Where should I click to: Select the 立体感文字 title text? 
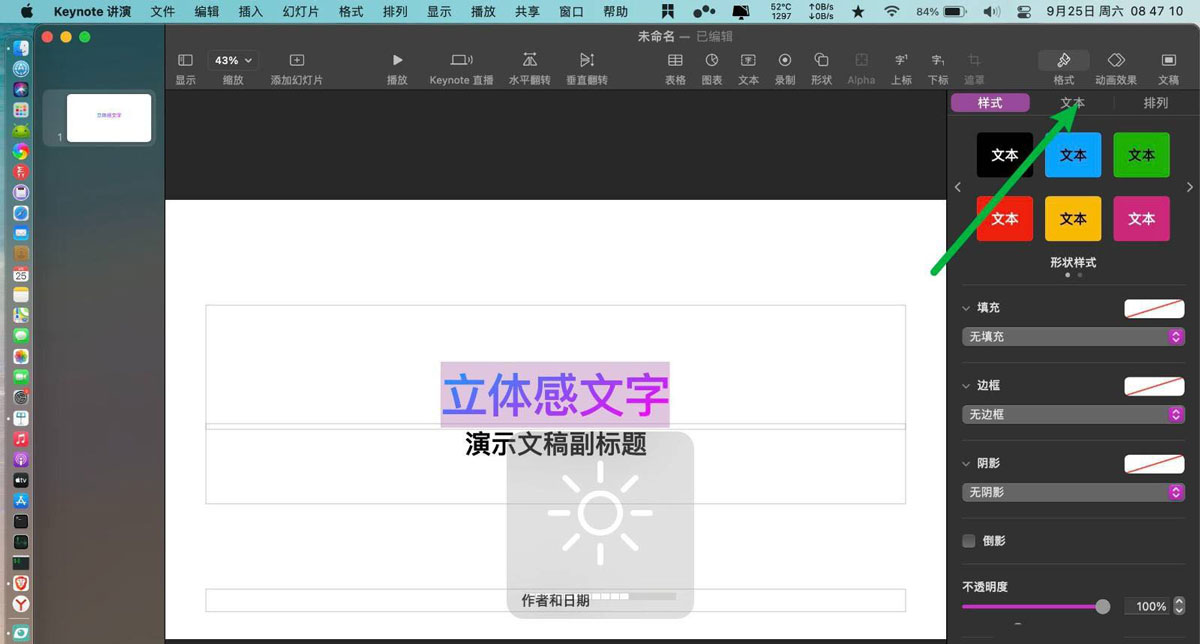(x=555, y=394)
